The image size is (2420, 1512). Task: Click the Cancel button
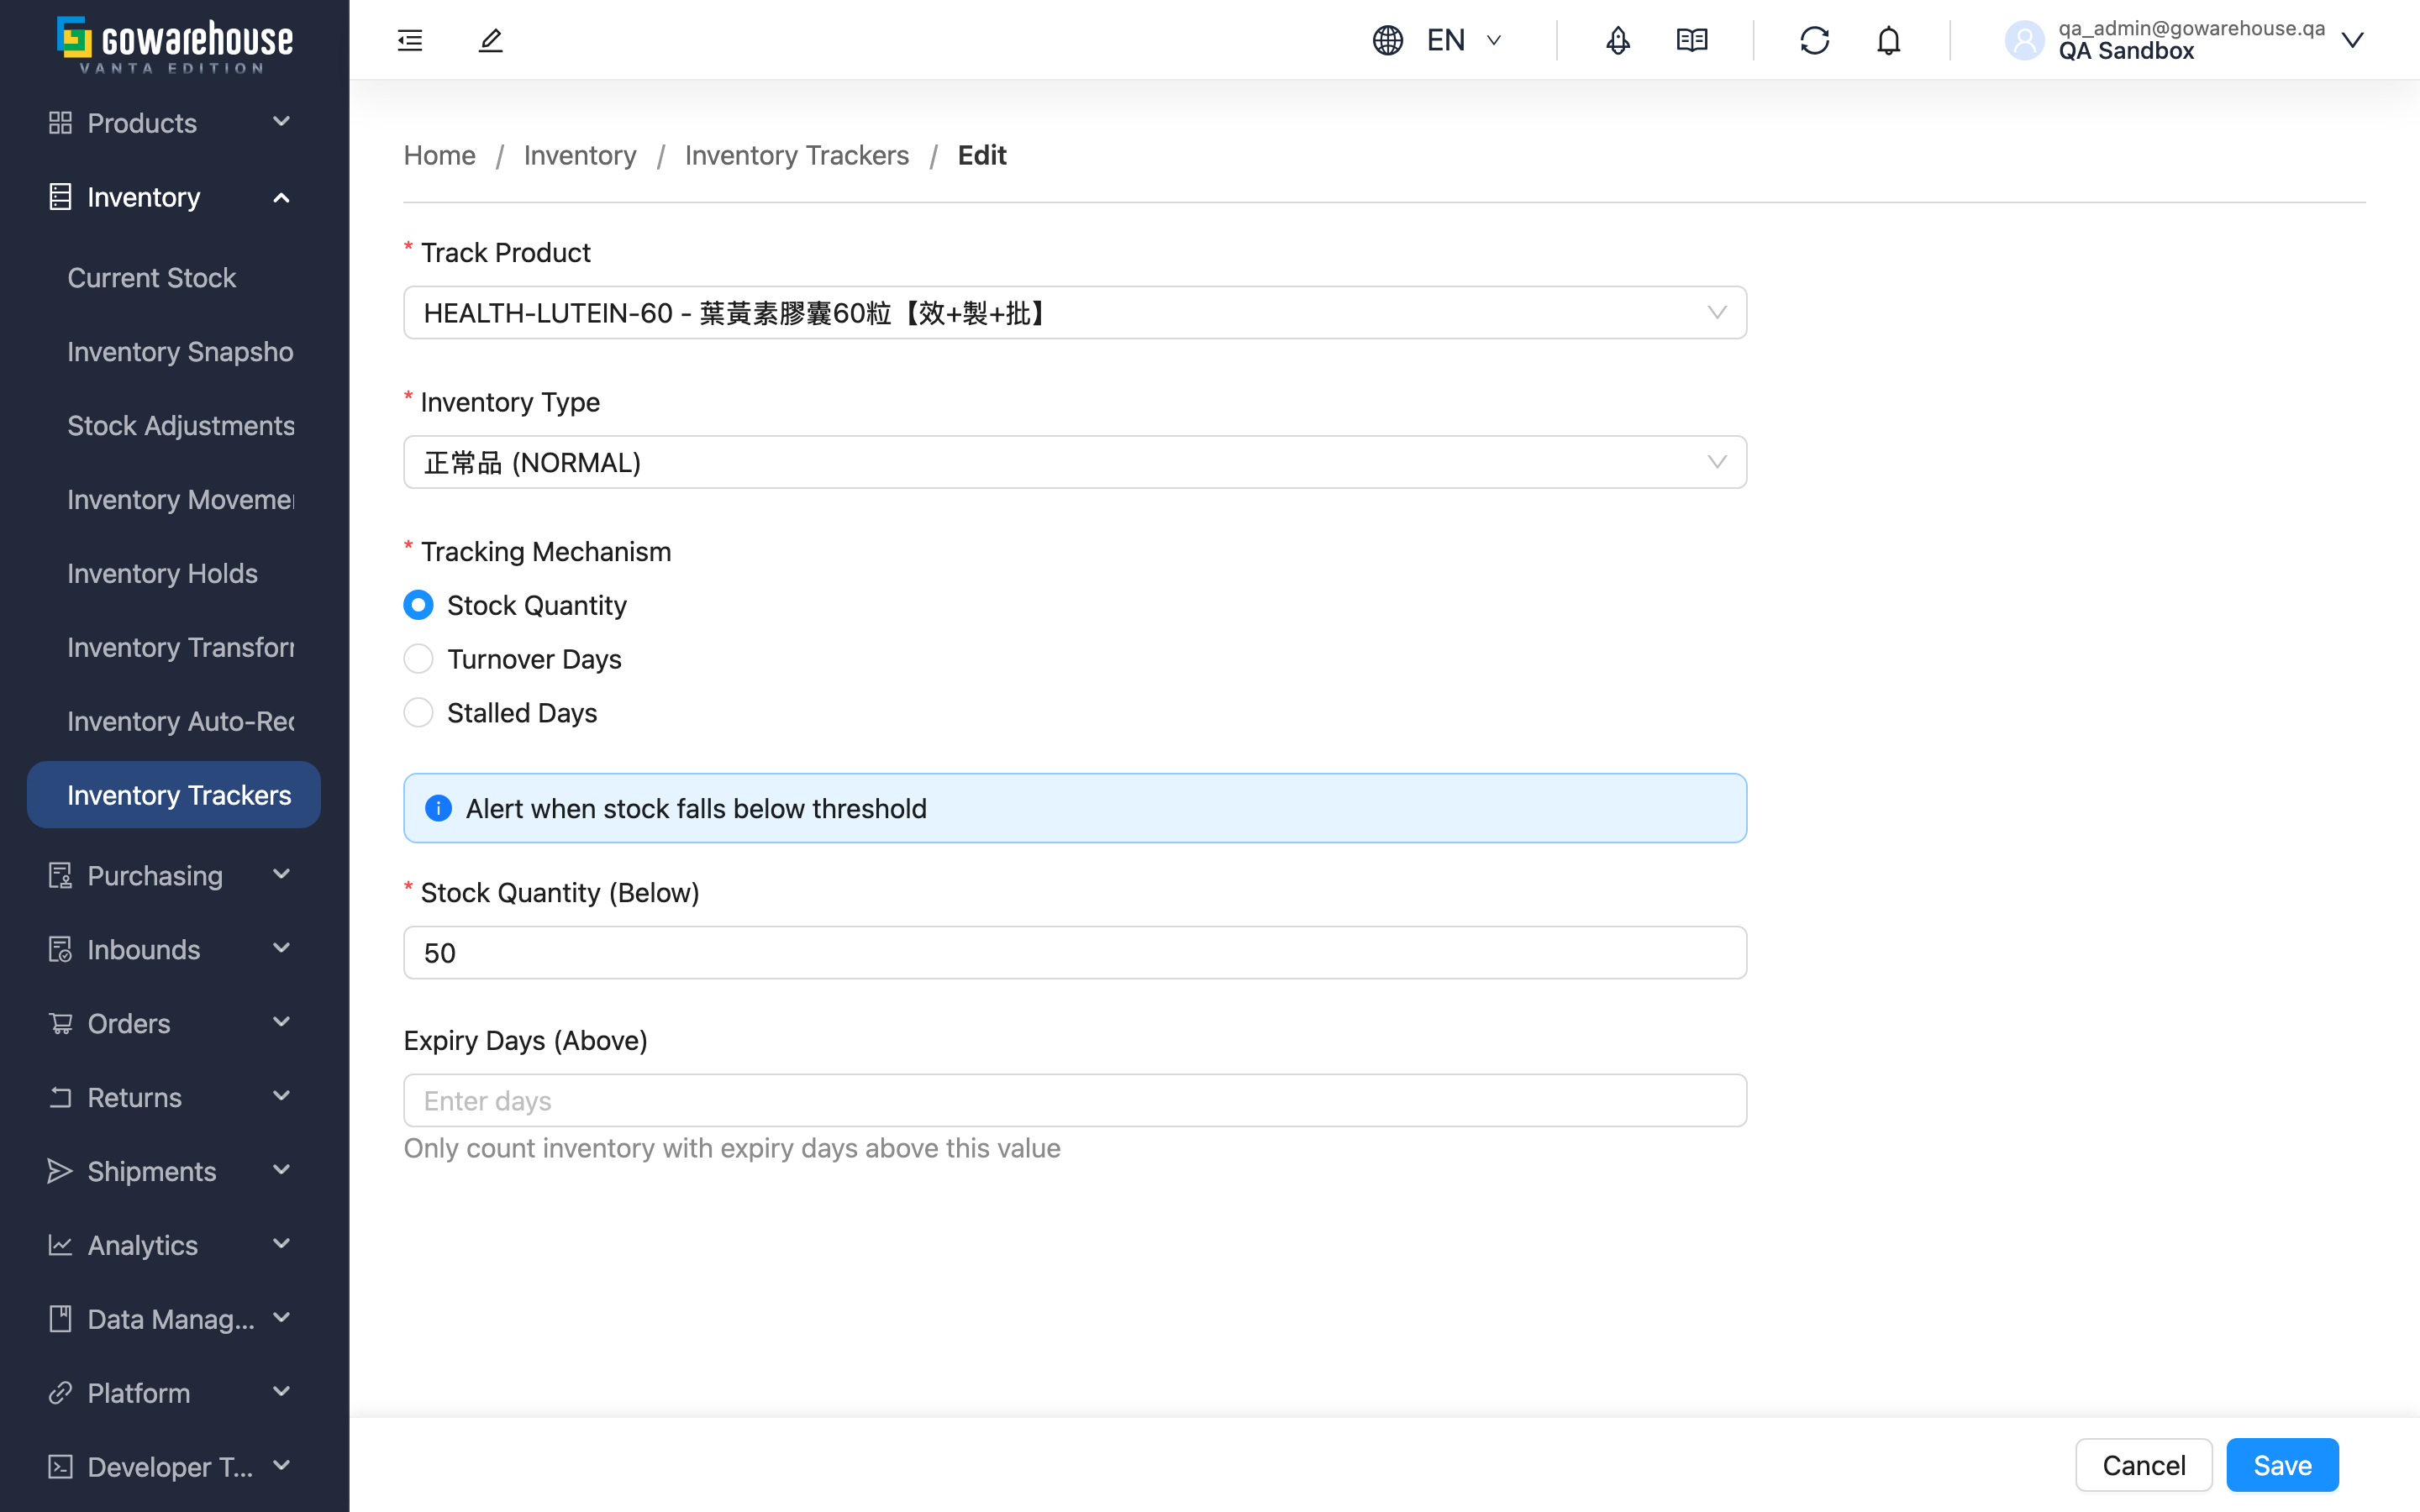(x=2144, y=1465)
